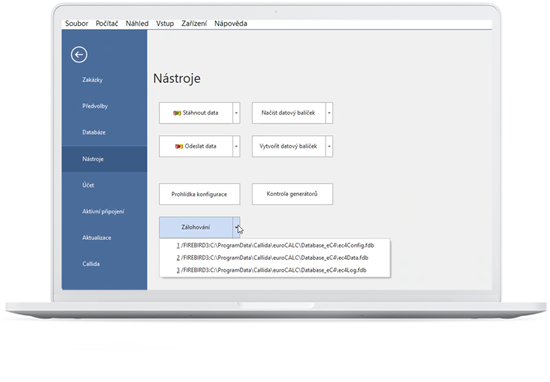The height and width of the screenshot is (382, 550).
Task: Click the Zálohování dropdown arrow
Action: click(x=236, y=227)
